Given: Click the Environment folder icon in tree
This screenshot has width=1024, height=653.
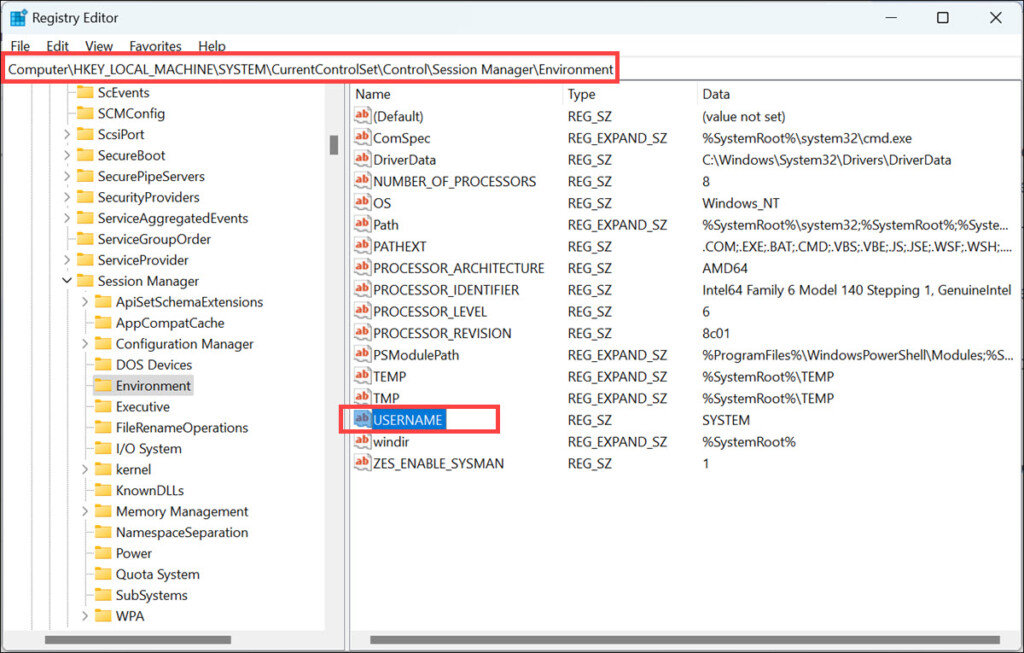Looking at the screenshot, I should pyautogui.click(x=103, y=385).
